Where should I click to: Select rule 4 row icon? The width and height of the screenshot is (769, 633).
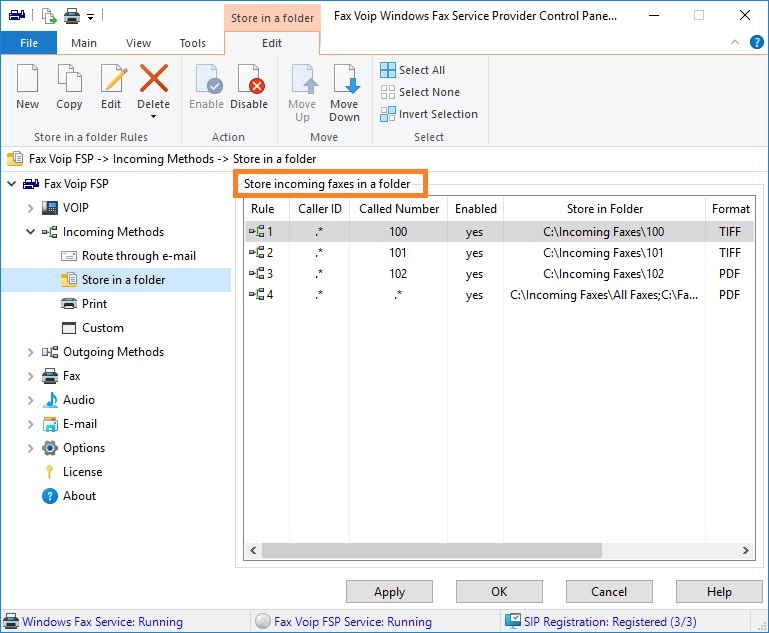pos(256,295)
